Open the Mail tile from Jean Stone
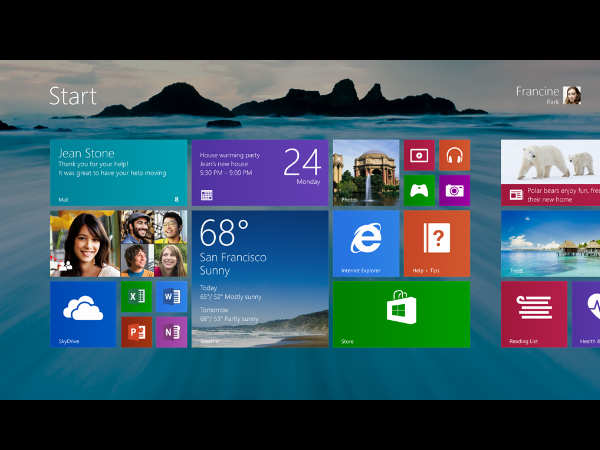Screen dimensions: 600x450 point(119,173)
